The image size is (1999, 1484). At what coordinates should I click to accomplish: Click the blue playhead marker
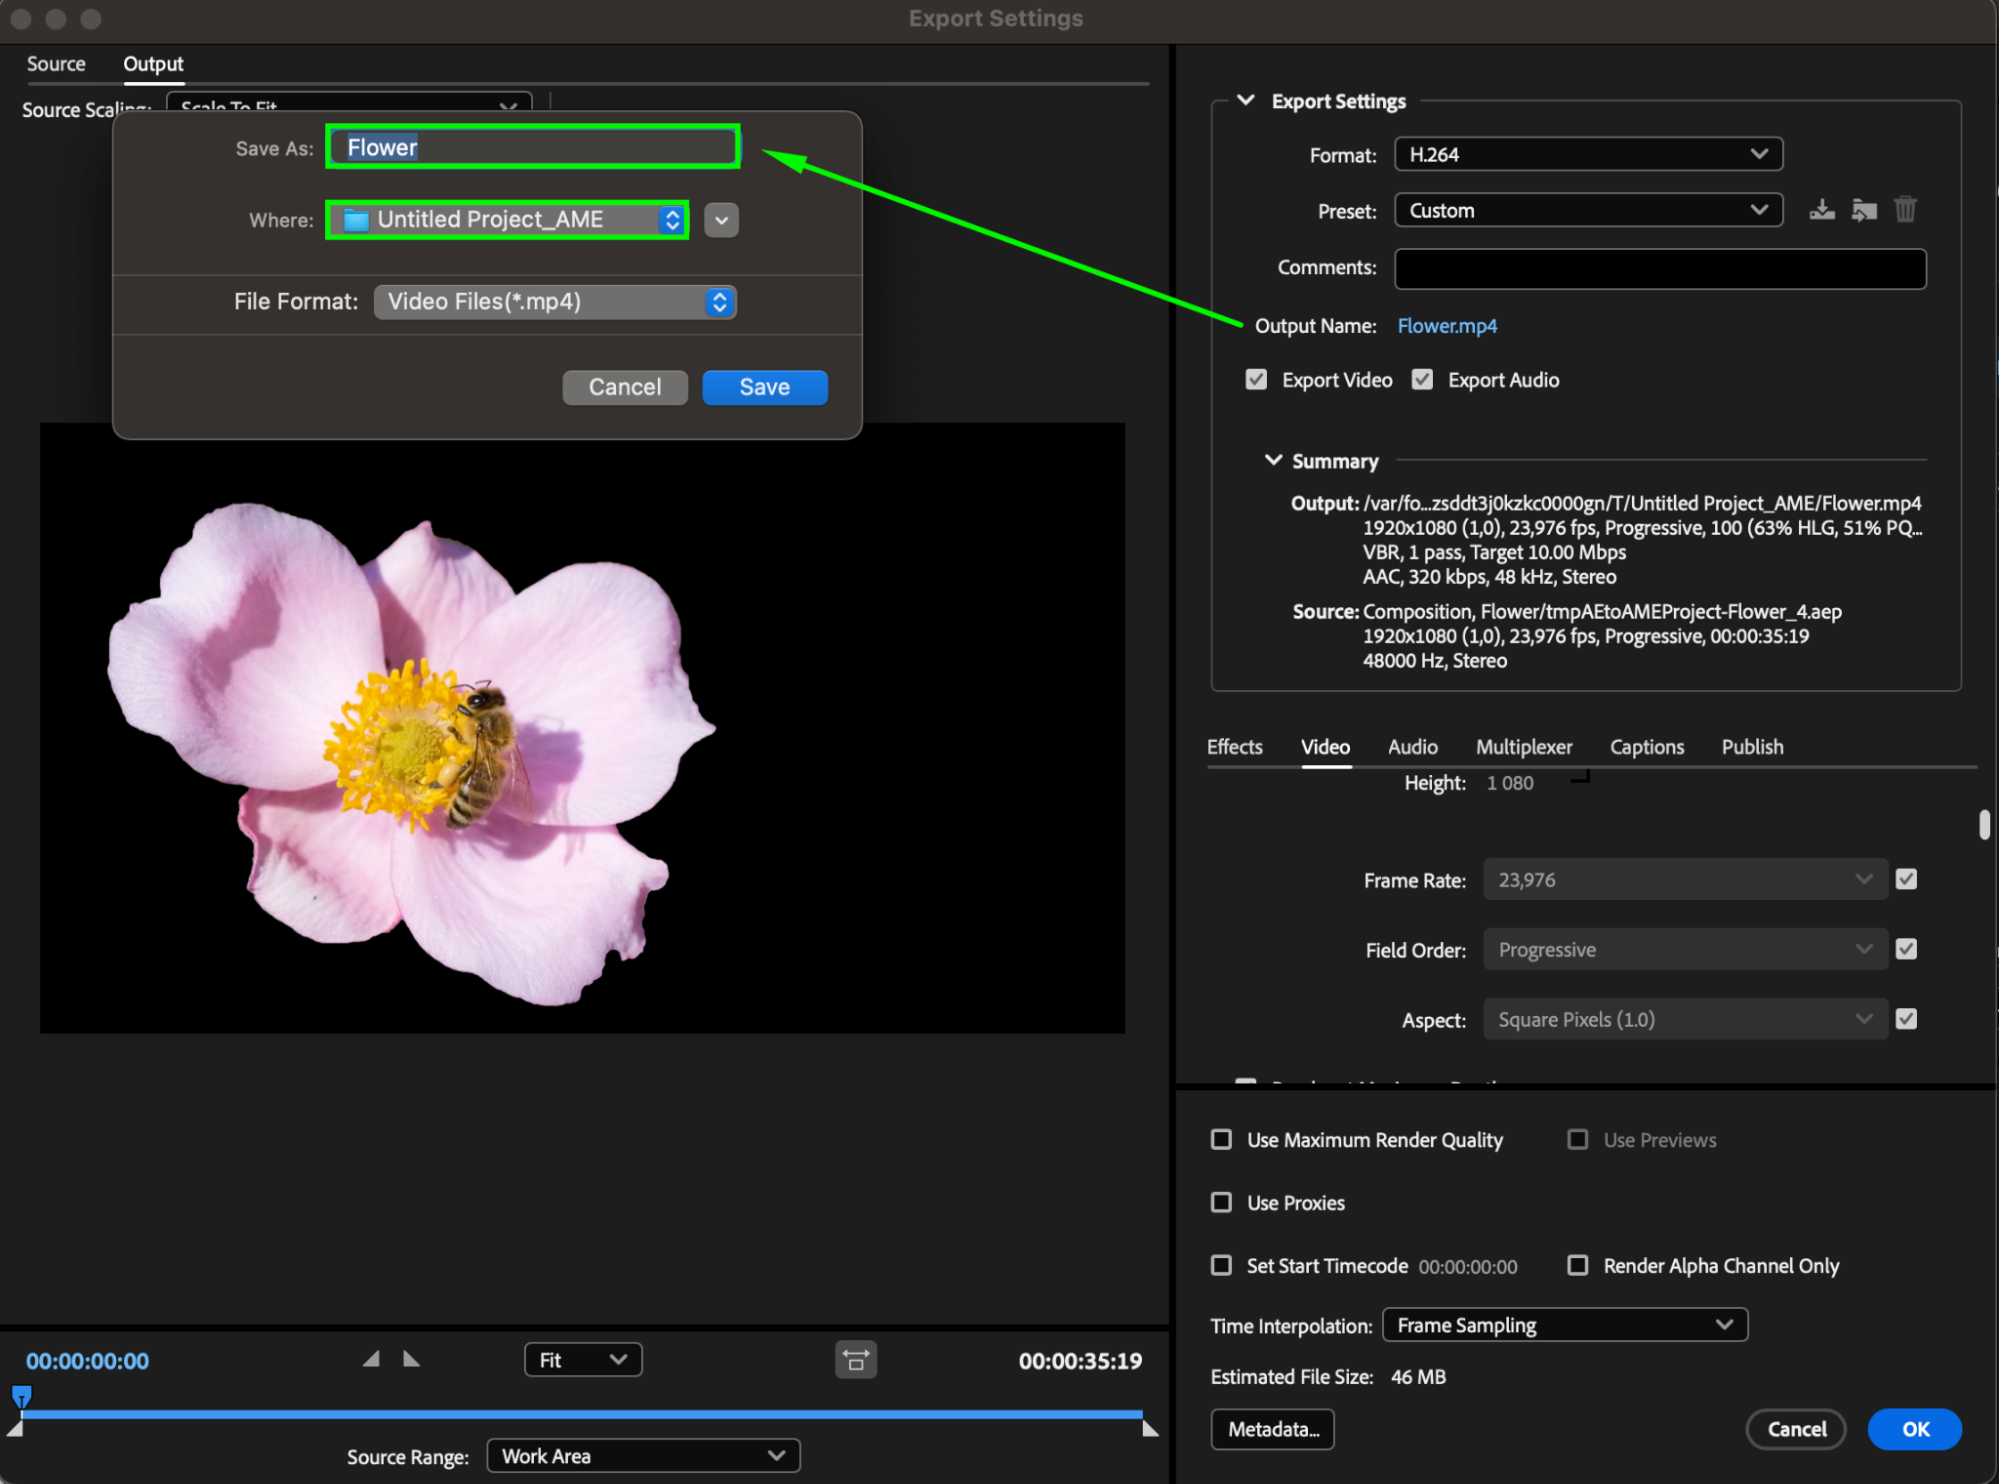21,1395
